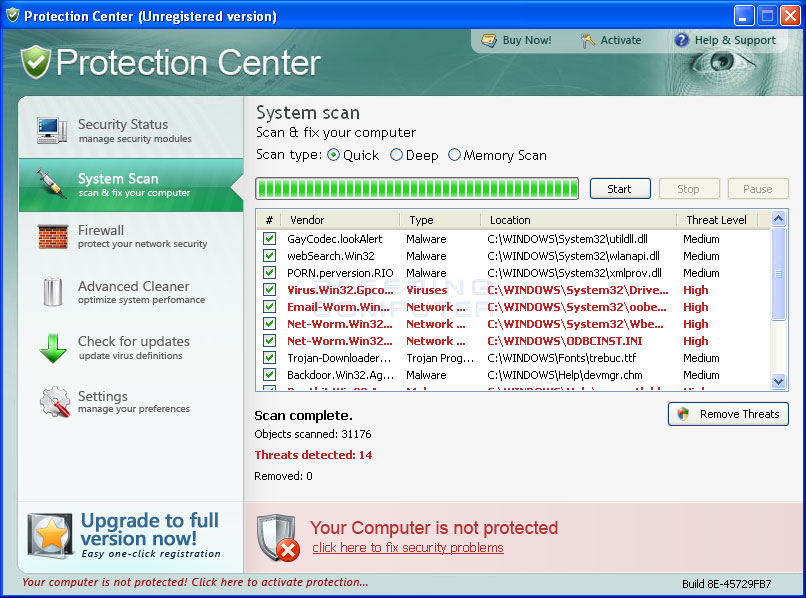Uncheck the Wbe... location threat checkbox
806x598 pixels.
(269, 323)
